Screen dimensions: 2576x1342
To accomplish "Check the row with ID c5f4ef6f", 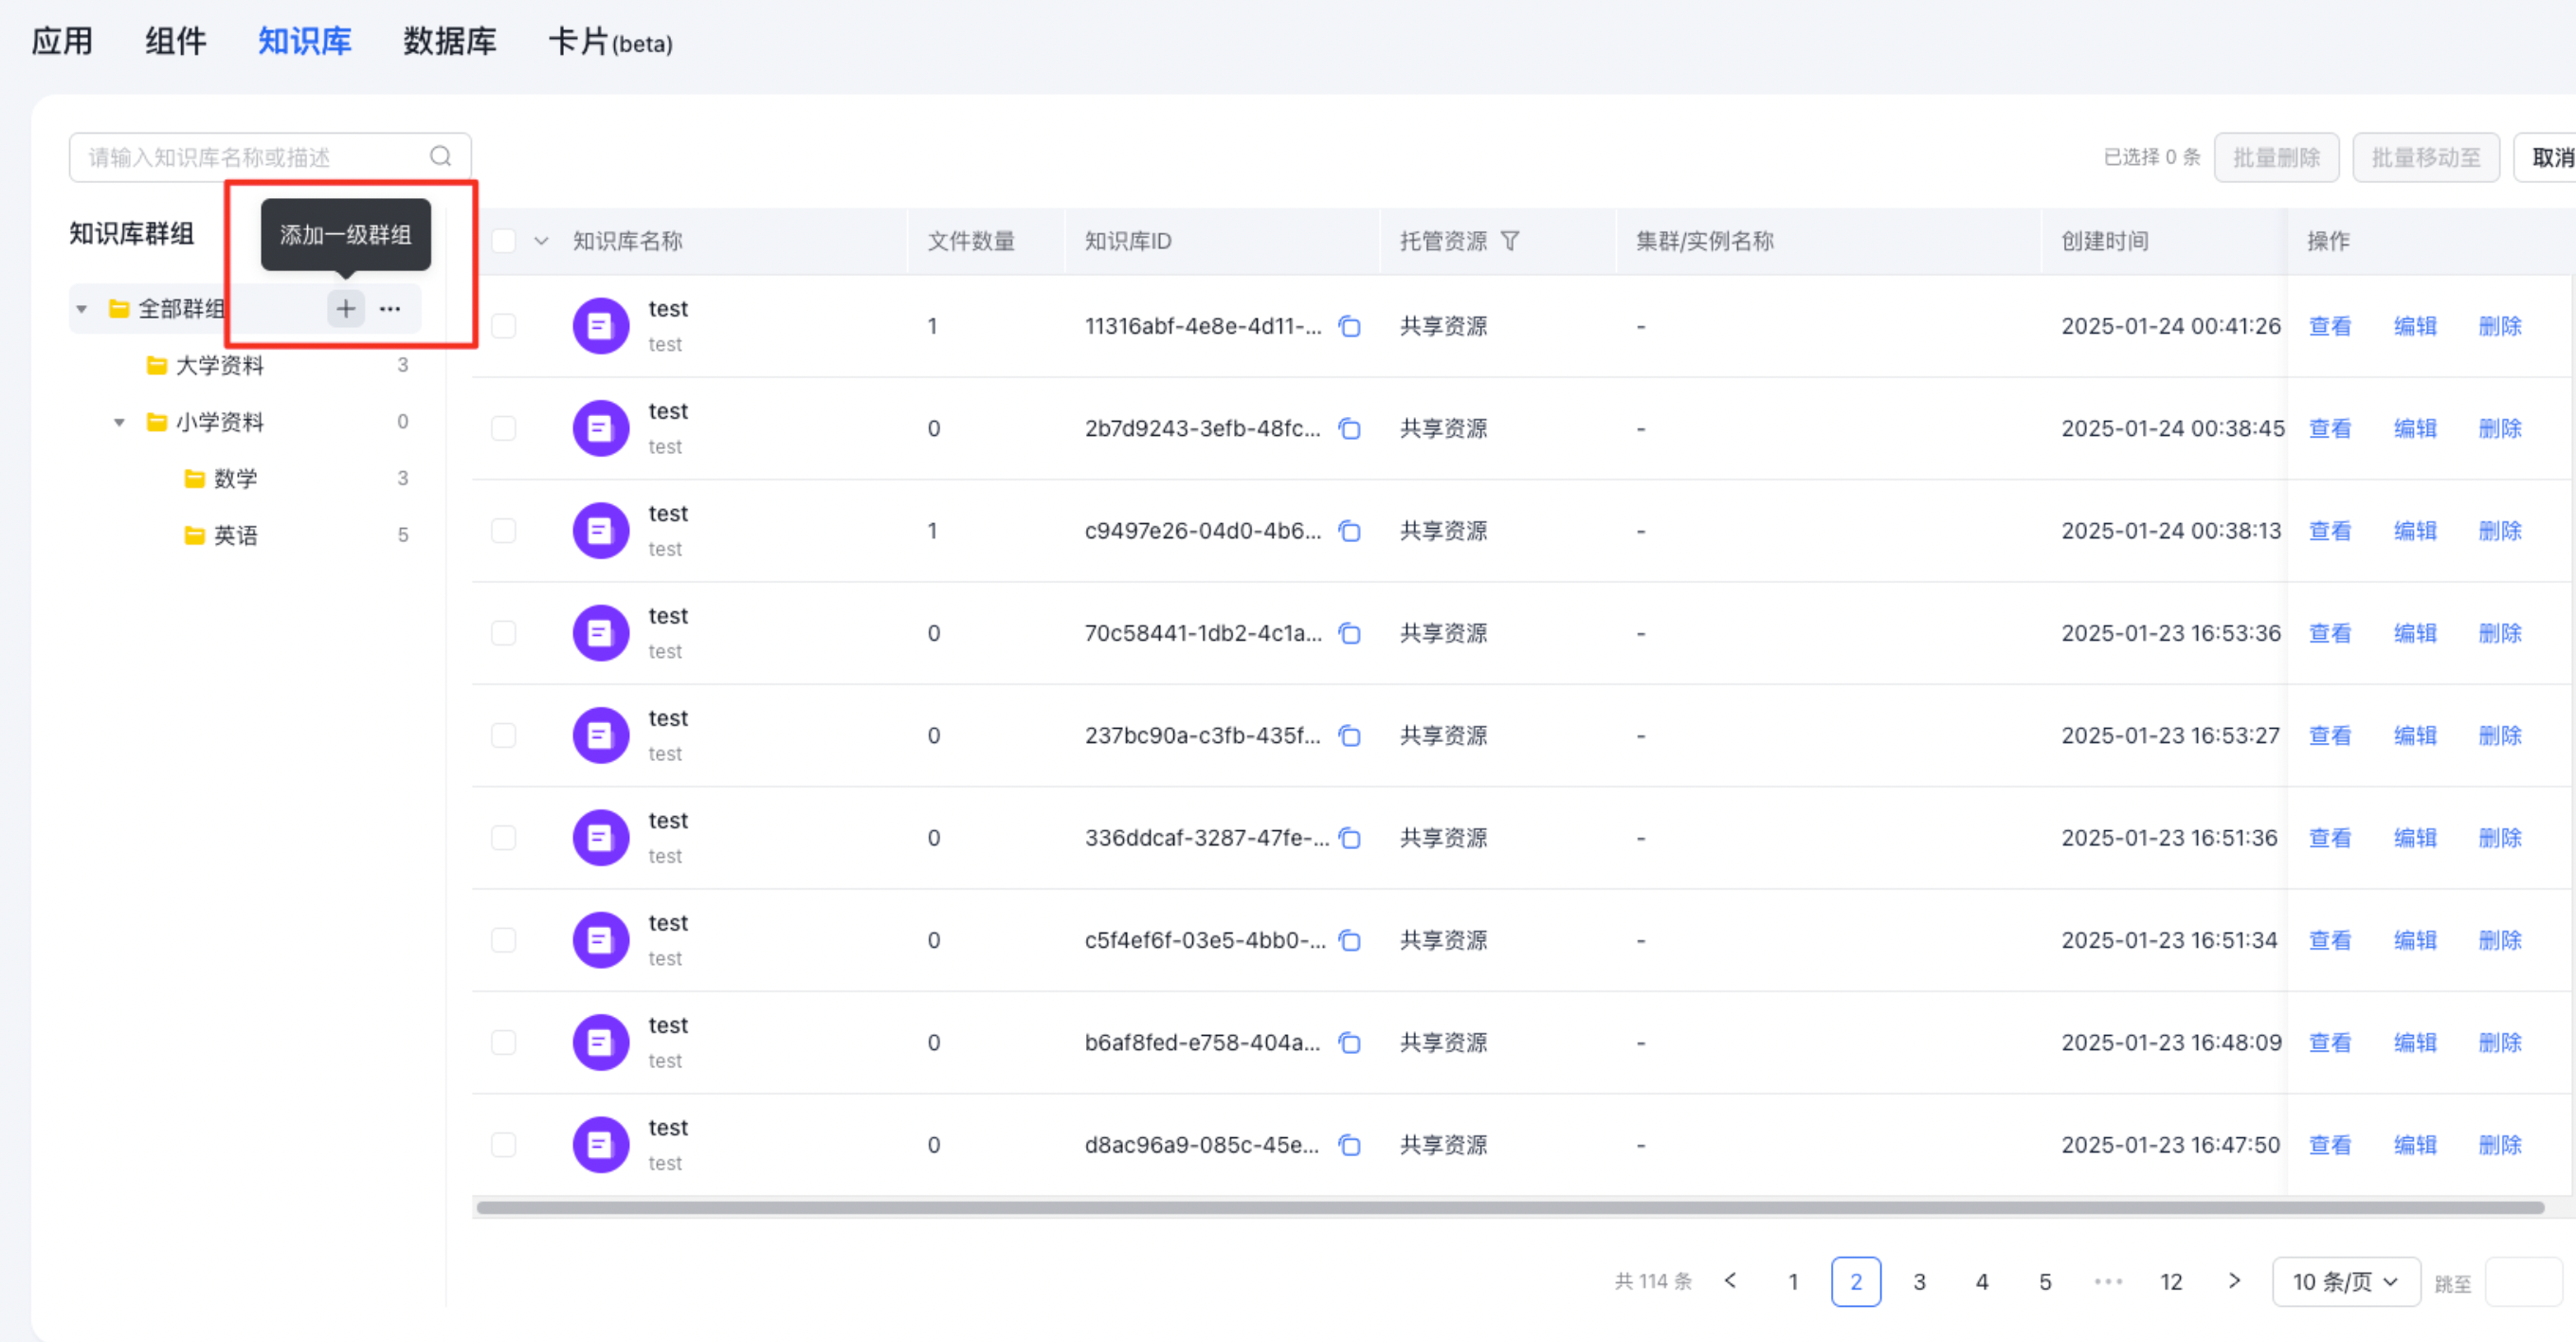I will click(503, 940).
